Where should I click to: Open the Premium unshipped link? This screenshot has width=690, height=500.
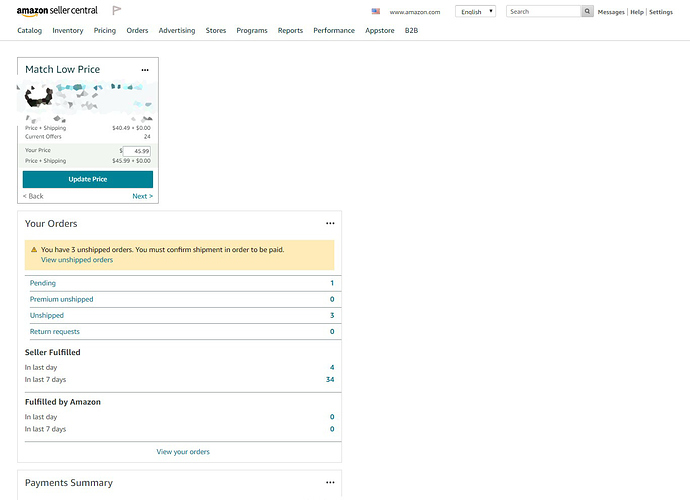62,299
